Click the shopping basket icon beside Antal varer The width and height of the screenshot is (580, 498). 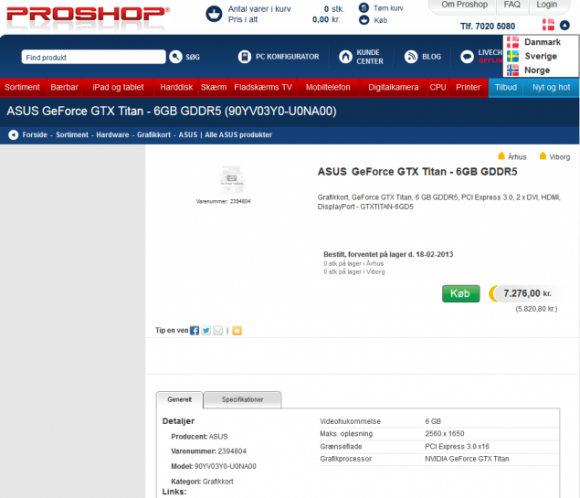[x=214, y=14]
